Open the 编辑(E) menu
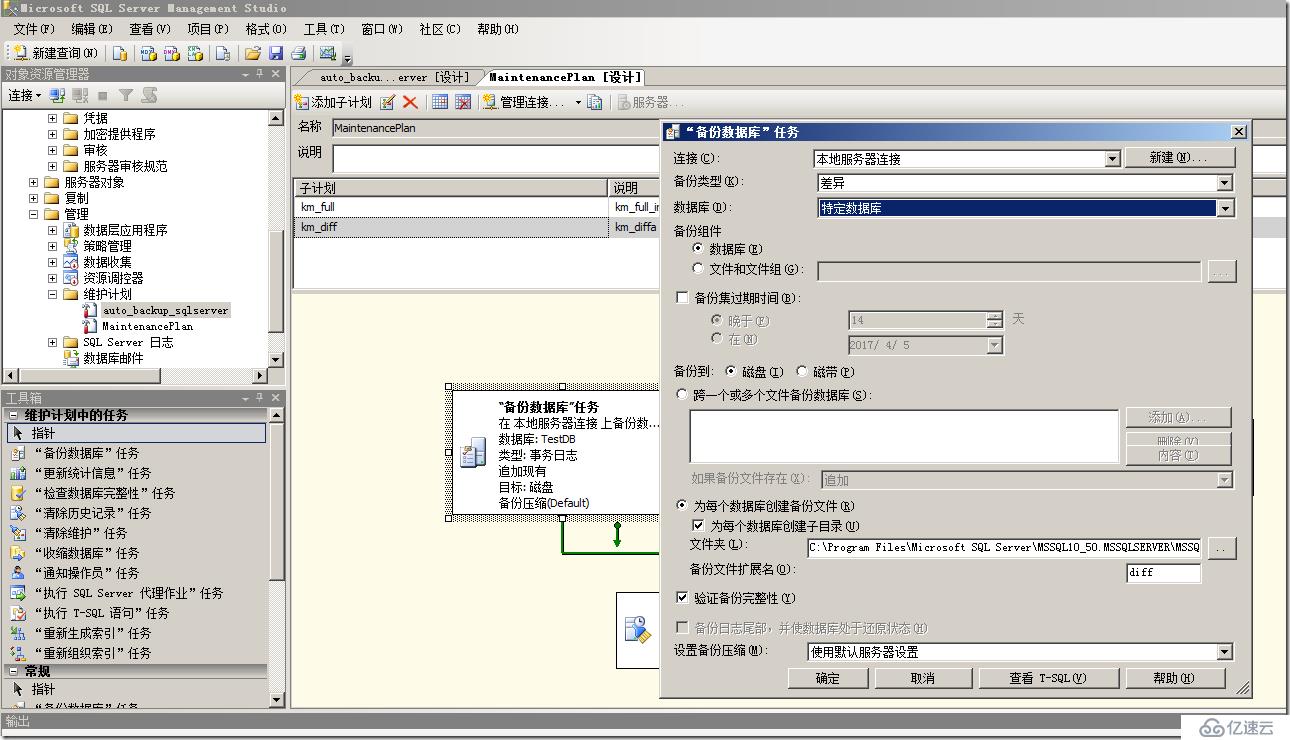 pyautogui.click(x=93, y=29)
